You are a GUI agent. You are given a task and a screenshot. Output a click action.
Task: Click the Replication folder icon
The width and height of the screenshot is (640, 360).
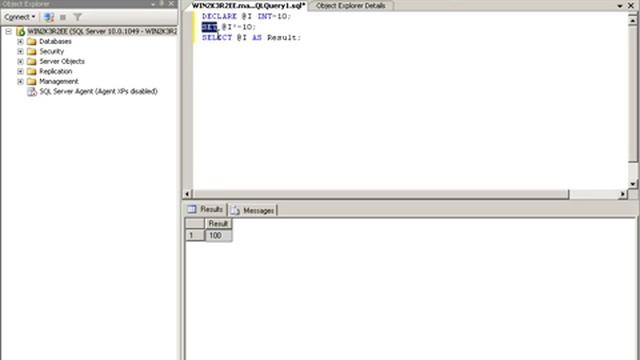[32, 71]
